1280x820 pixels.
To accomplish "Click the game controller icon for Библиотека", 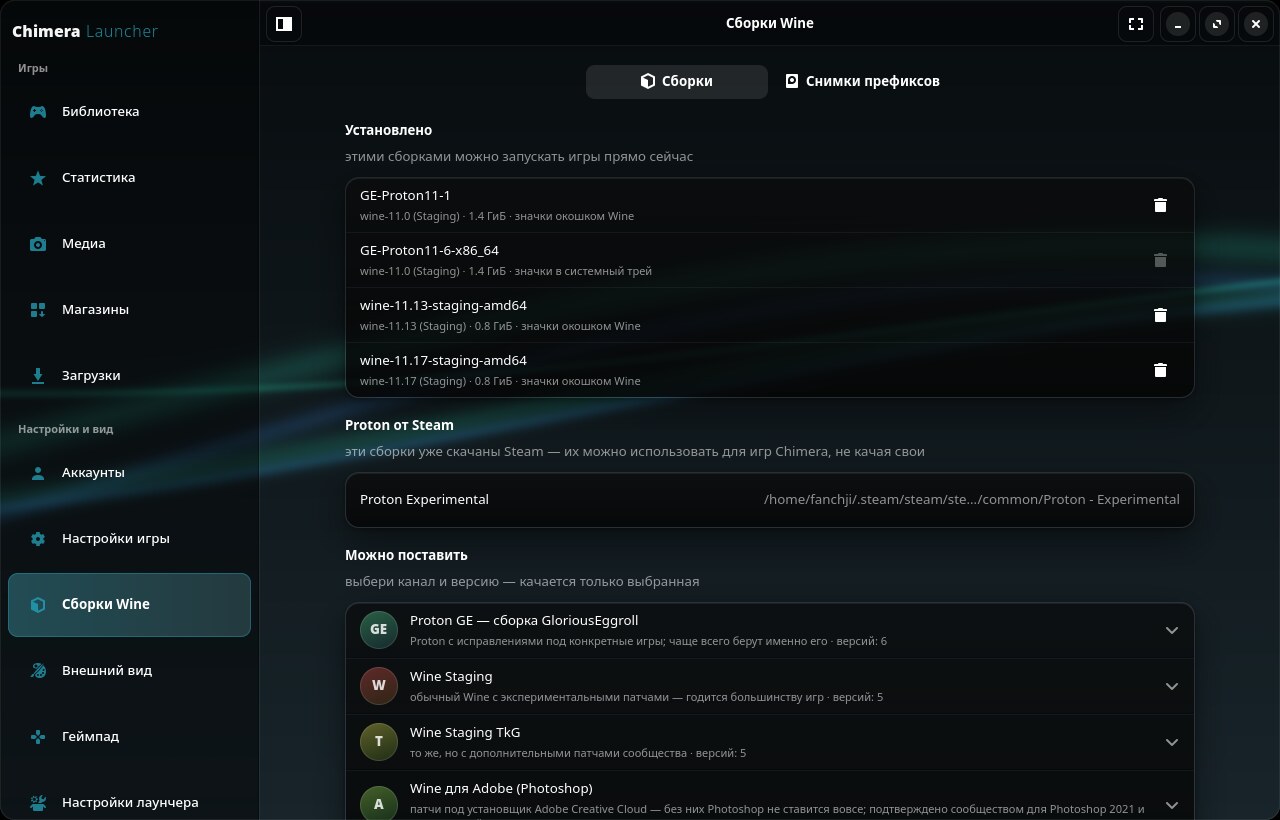I will (x=38, y=112).
